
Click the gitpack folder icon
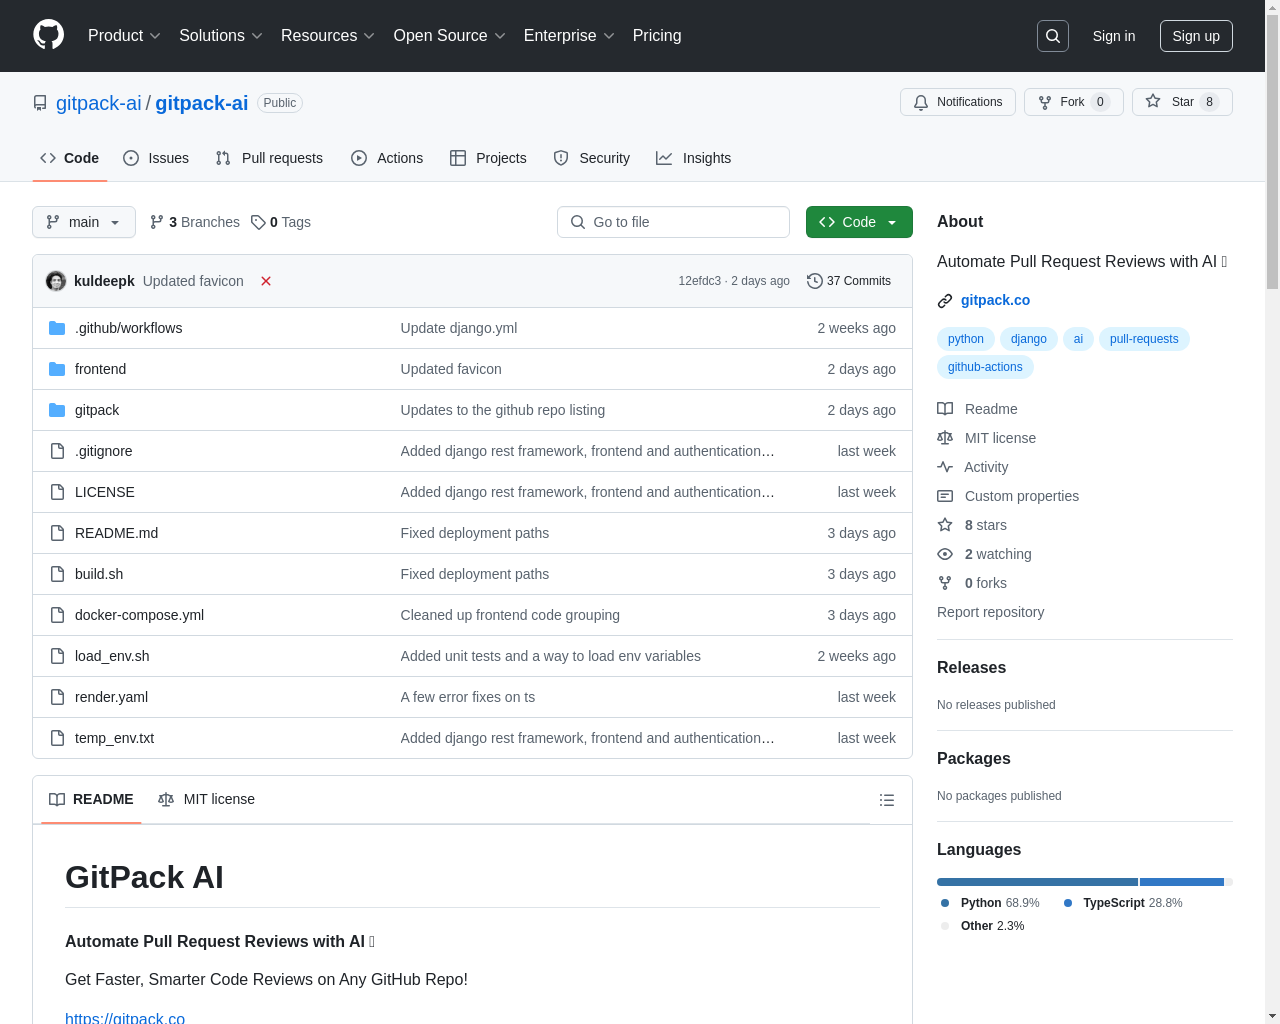click(x=57, y=410)
